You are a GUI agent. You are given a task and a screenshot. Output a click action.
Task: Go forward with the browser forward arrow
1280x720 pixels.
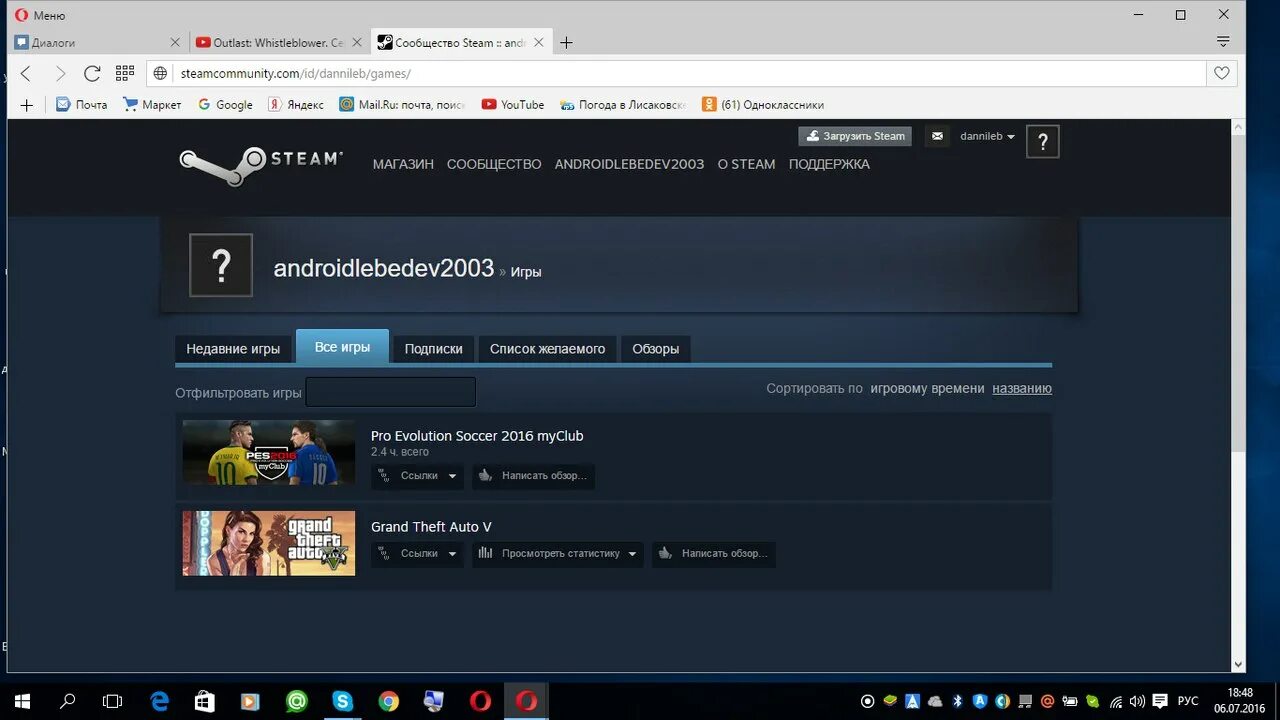[59, 73]
